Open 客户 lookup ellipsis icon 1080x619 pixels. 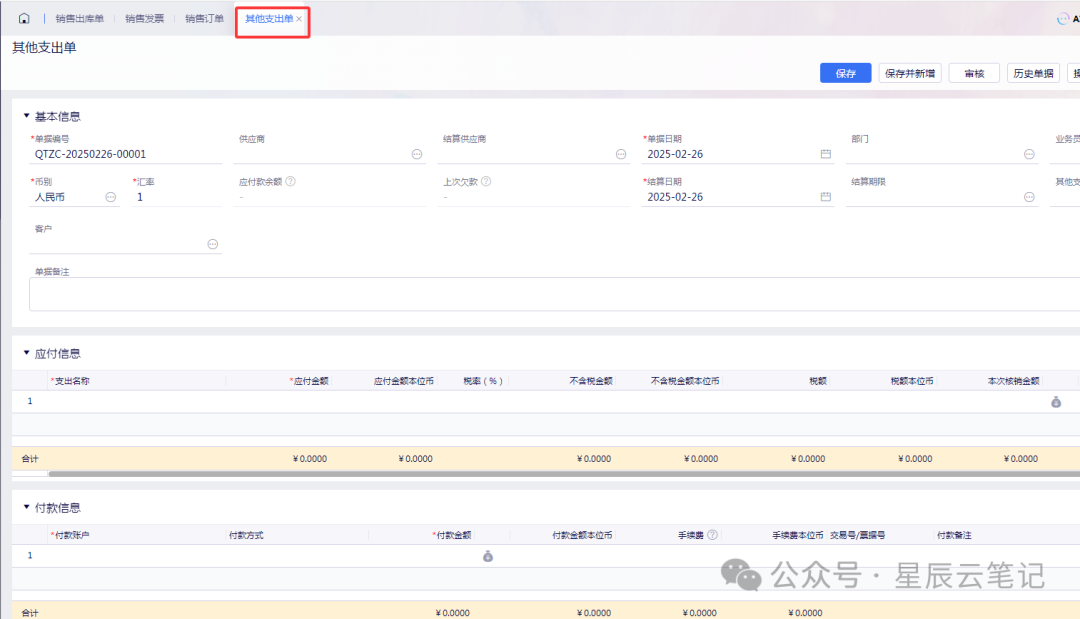(x=212, y=244)
